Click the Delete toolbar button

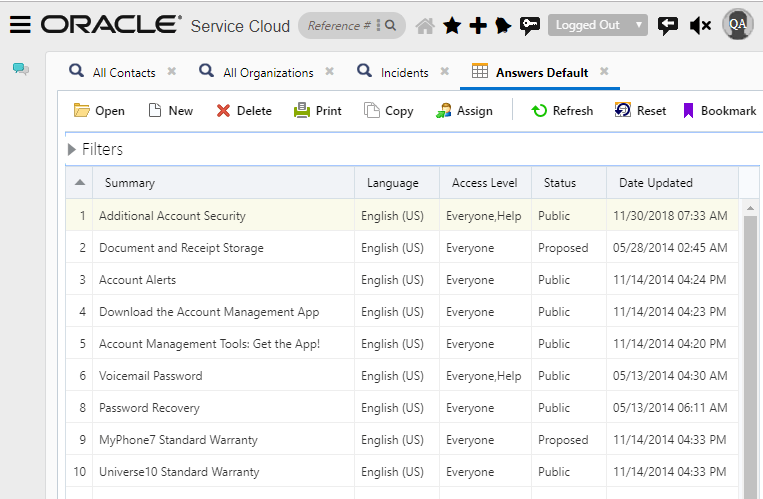pos(244,111)
